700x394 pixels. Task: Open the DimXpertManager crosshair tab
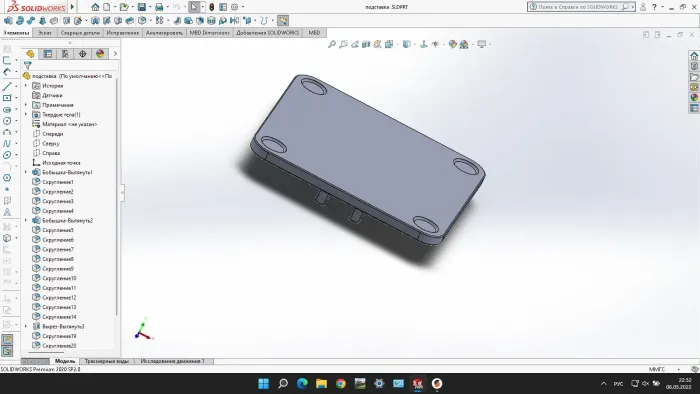[83, 54]
